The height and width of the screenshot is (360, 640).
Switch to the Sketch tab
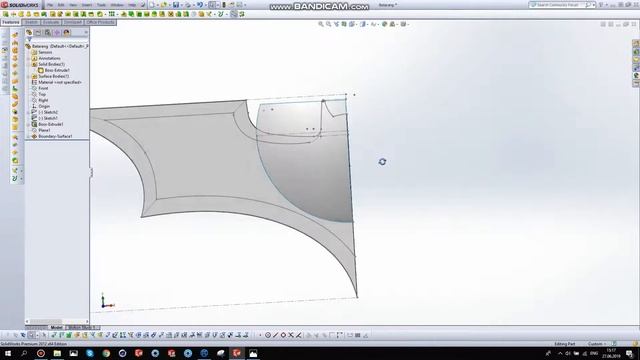pyautogui.click(x=31, y=22)
